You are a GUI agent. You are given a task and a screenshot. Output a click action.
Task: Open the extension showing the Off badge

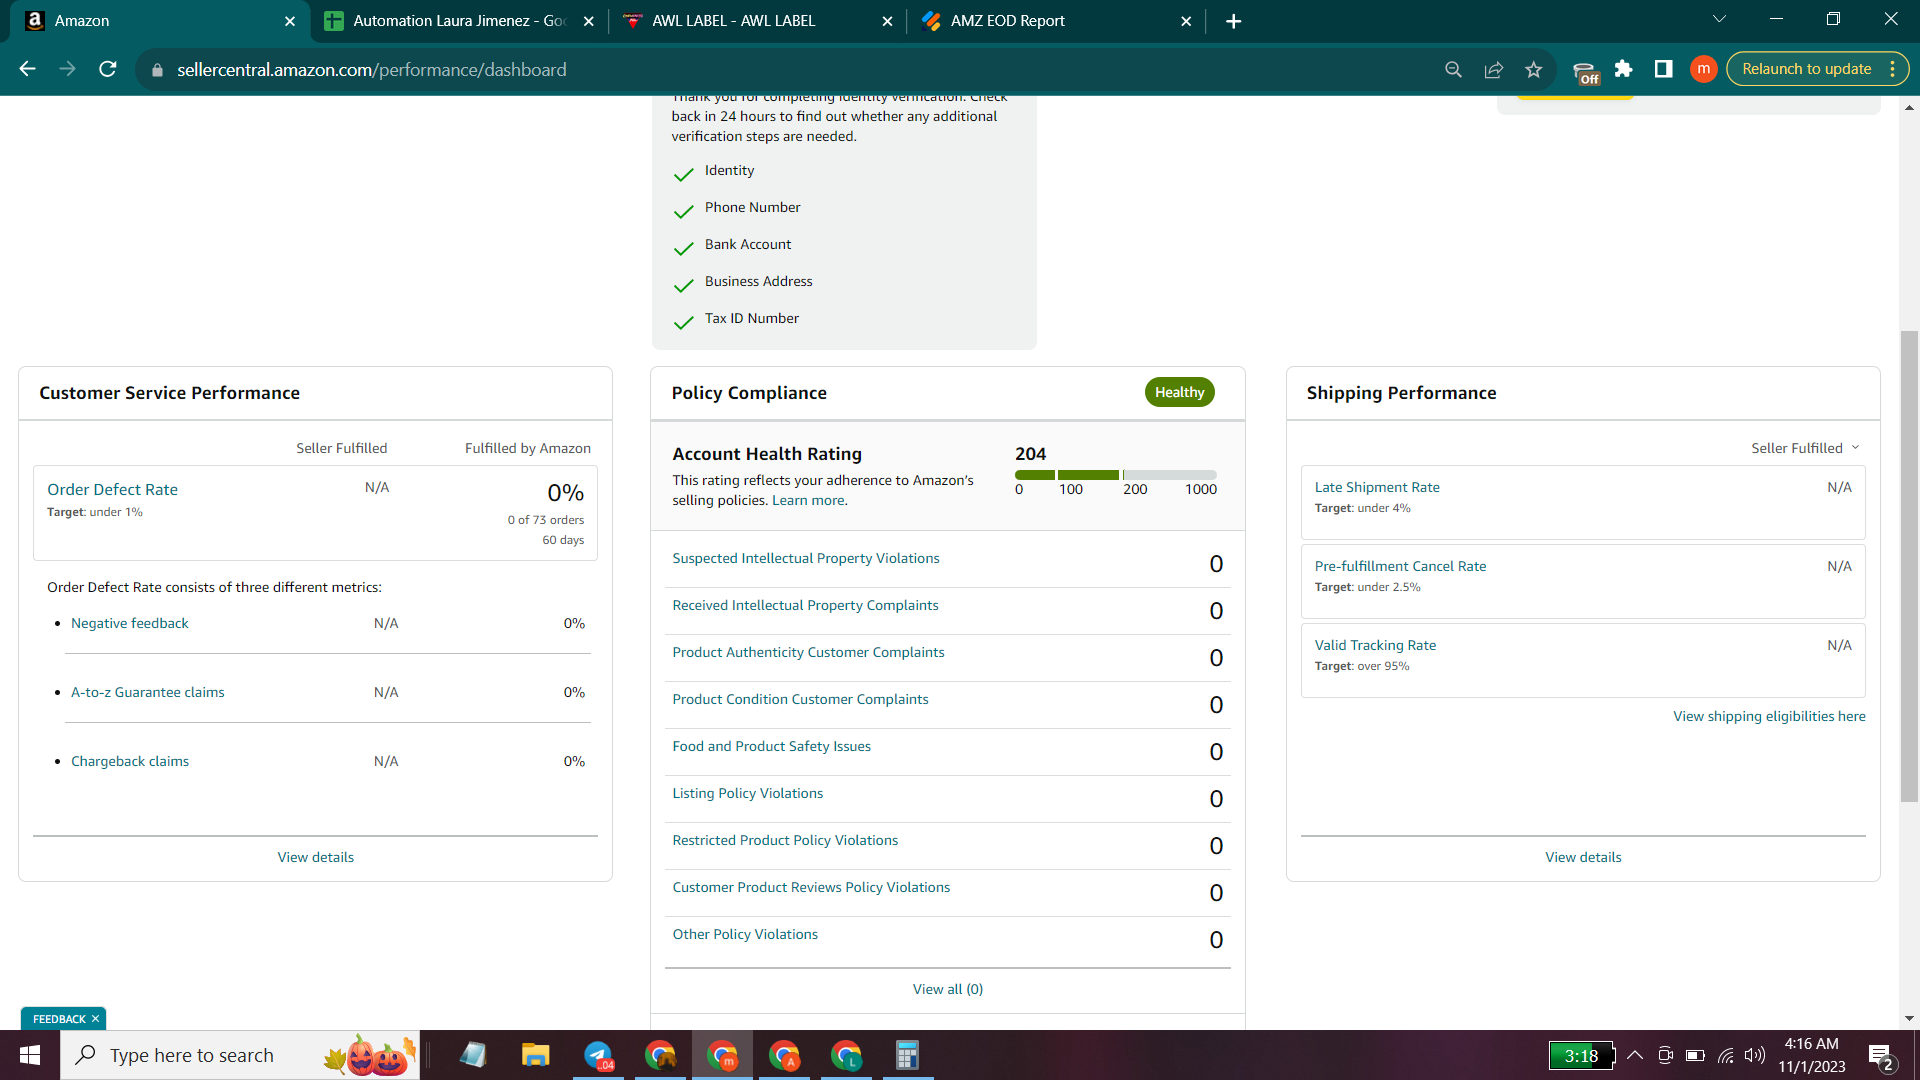tap(1585, 71)
